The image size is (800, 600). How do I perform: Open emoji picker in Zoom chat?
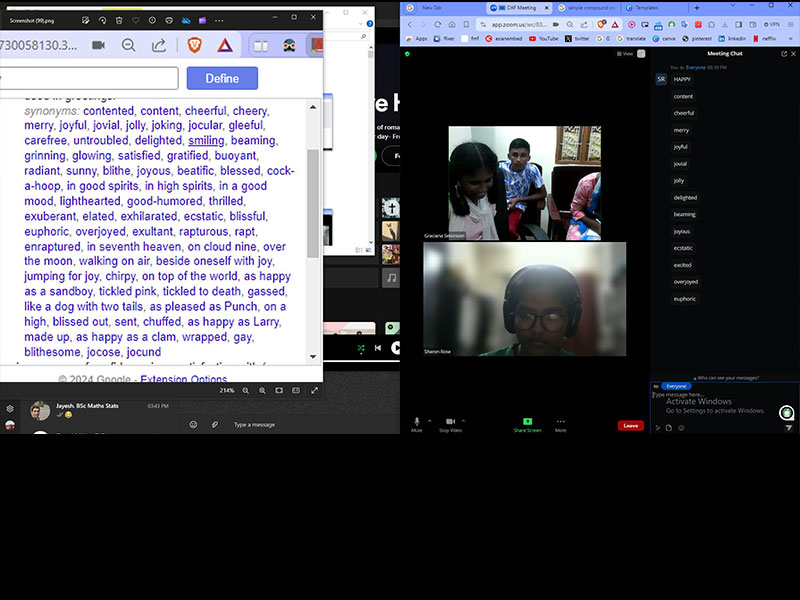pos(681,428)
